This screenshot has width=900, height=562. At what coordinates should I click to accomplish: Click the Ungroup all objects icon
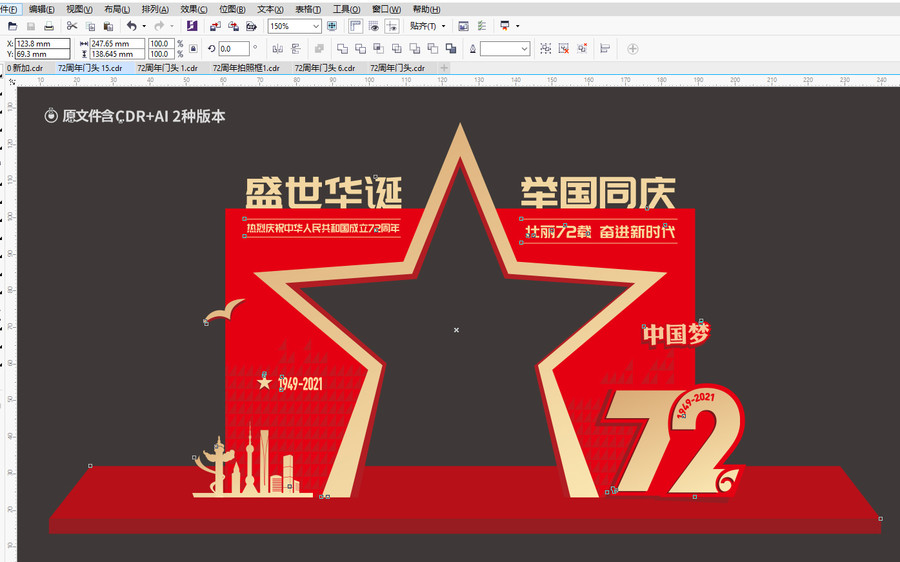click(582, 49)
